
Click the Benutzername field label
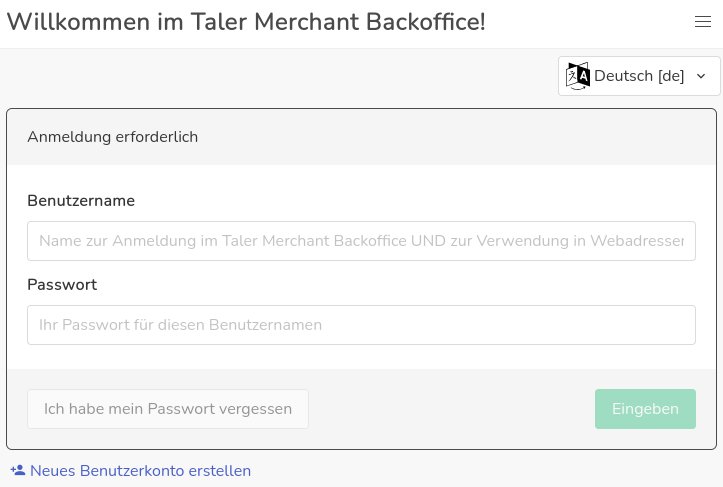(81, 200)
